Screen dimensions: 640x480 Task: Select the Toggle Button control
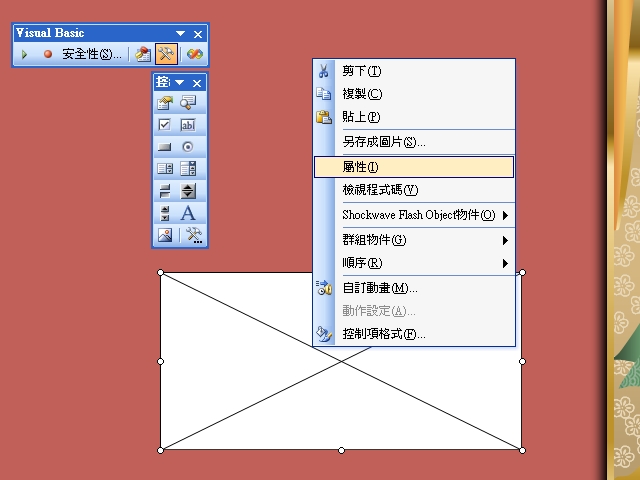click(x=164, y=191)
